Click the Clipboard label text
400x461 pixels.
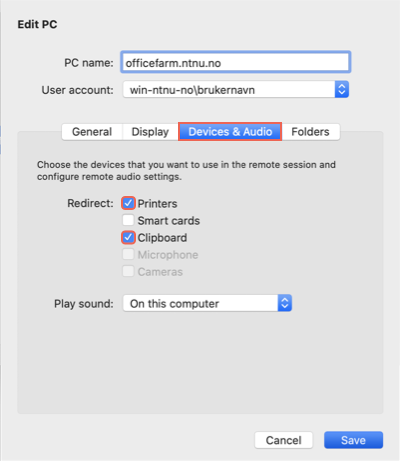tap(162, 238)
